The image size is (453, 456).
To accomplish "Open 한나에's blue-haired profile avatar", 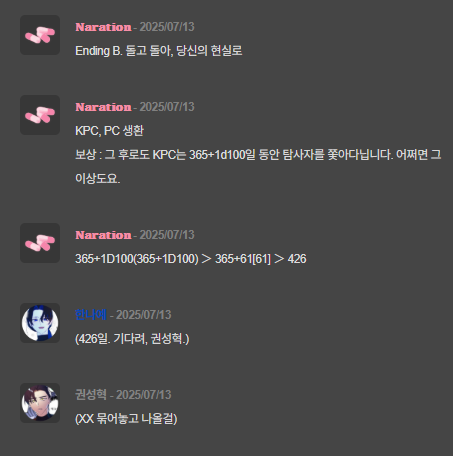I will point(40,323).
